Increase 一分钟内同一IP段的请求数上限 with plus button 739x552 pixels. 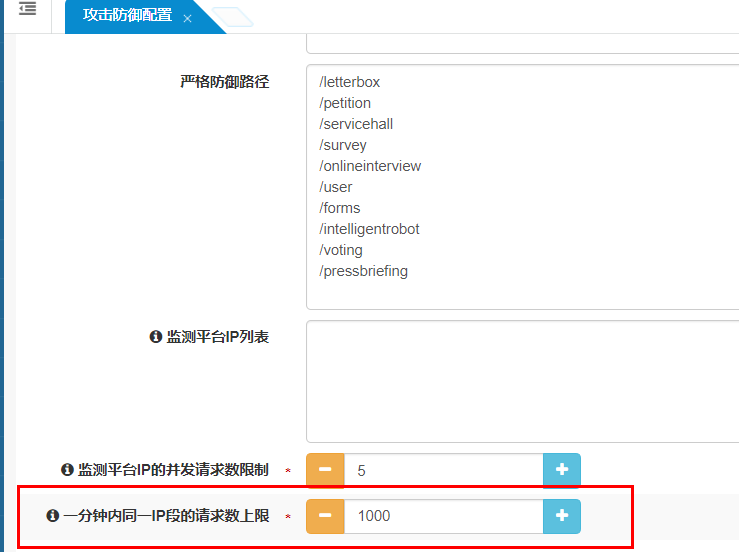[561, 516]
